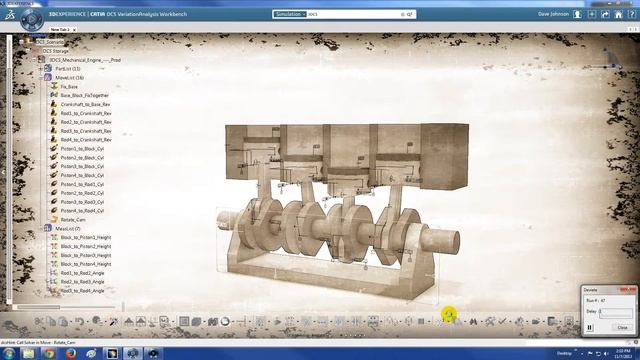Screen dimensions: 640x360
Task: Click the Delay input field
Action: point(616,312)
